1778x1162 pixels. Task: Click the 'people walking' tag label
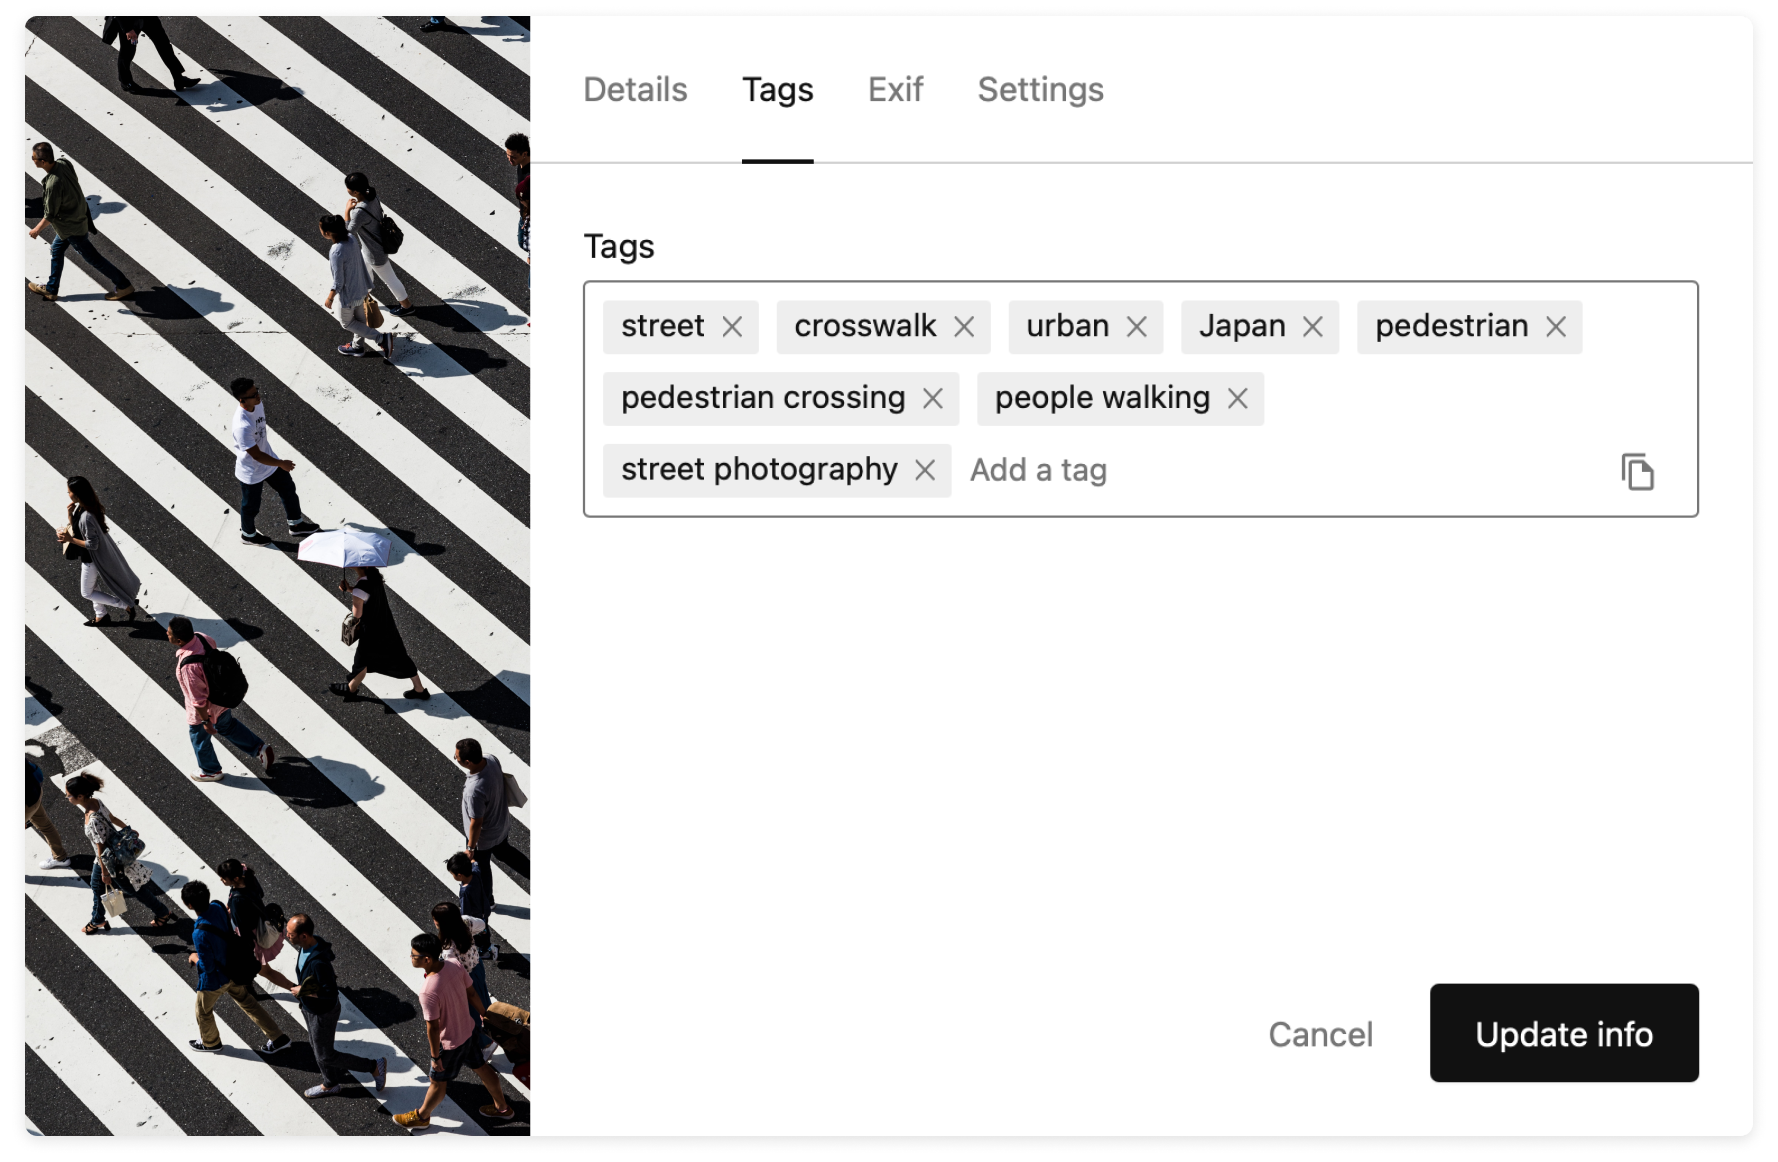click(1102, 398)
